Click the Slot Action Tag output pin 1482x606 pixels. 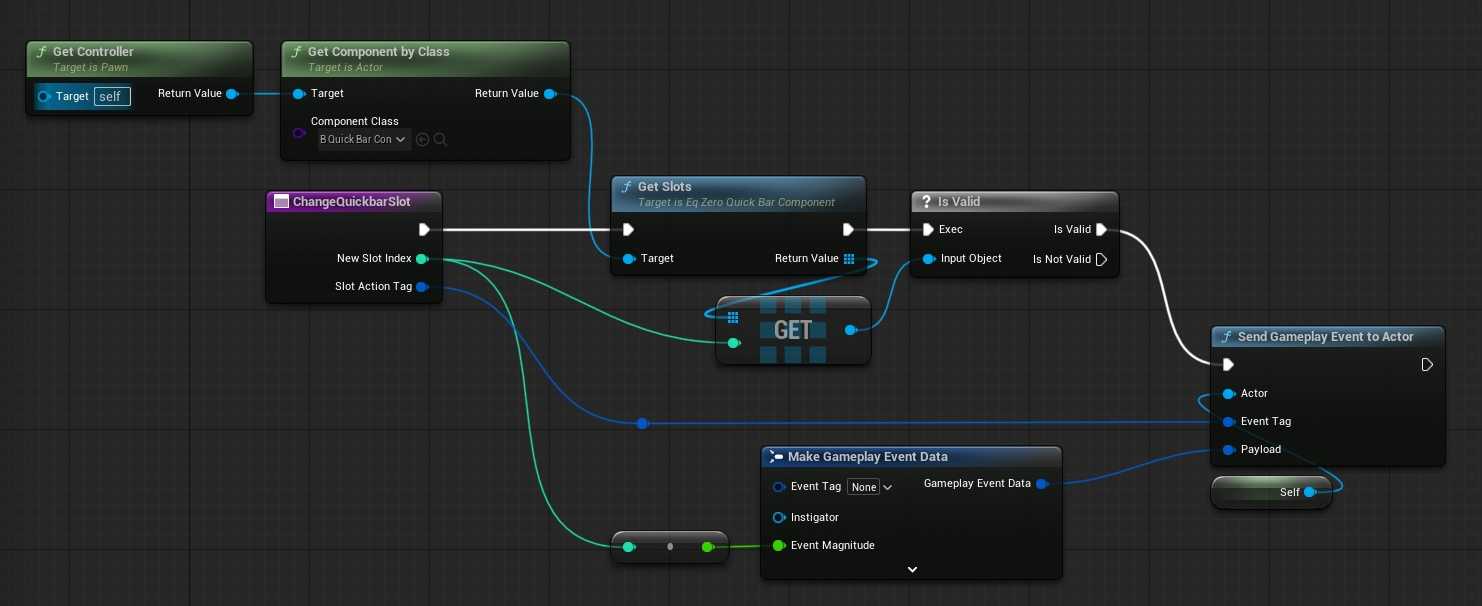[x=421, y=287]
